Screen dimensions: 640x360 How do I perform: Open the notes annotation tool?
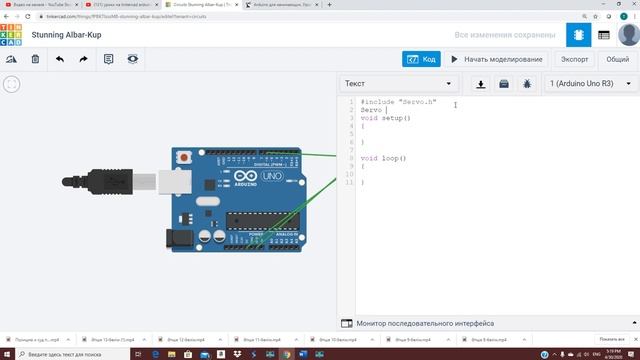[x=109, y=59]
